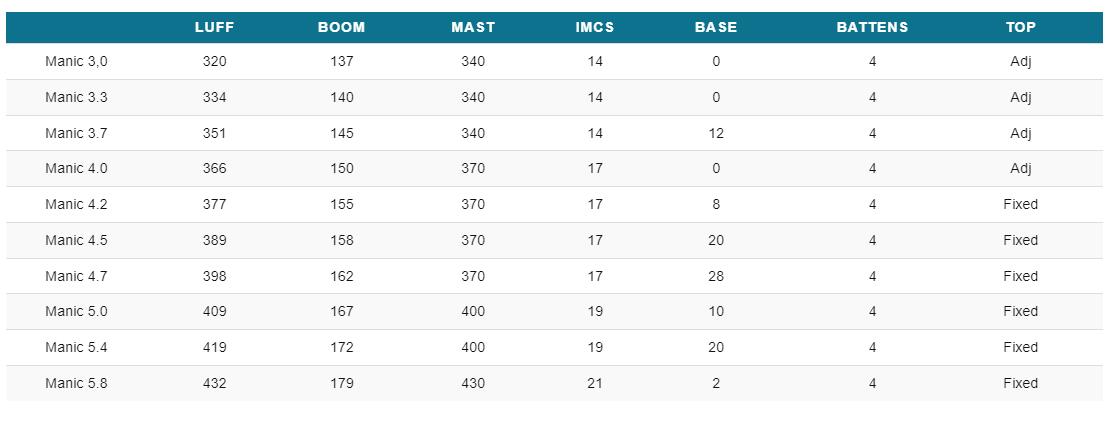Click the Manic 4.0 row name
The image size is (1112, 422).
(77, 169)
